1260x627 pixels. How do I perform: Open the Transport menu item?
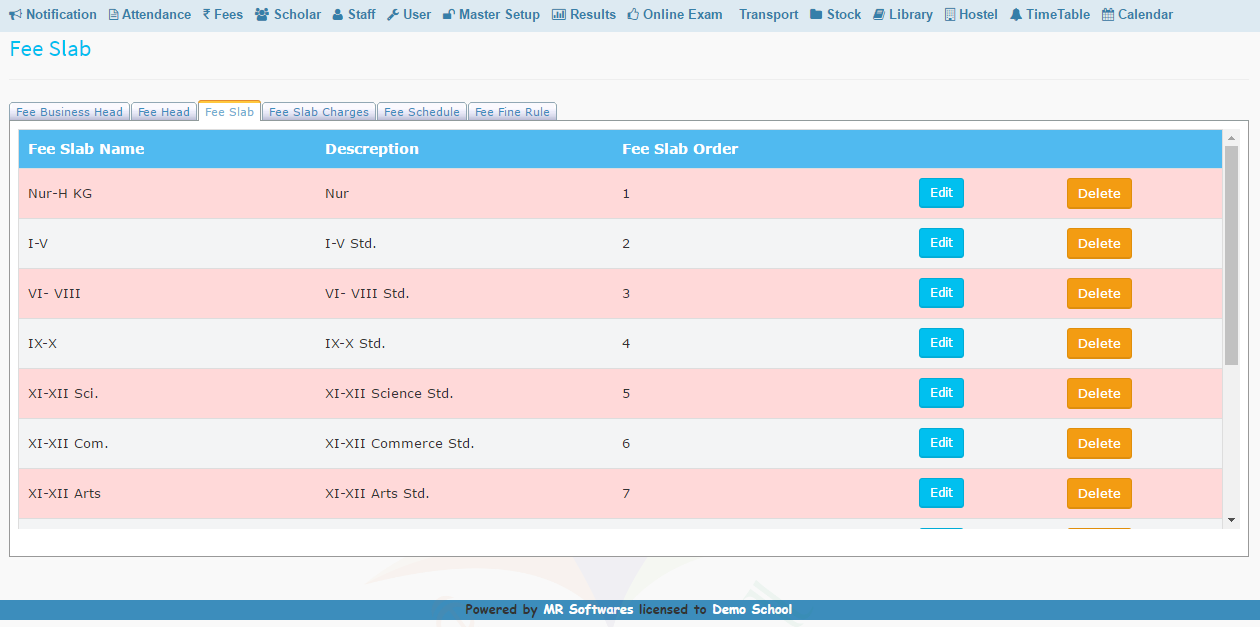click(768, 15)
